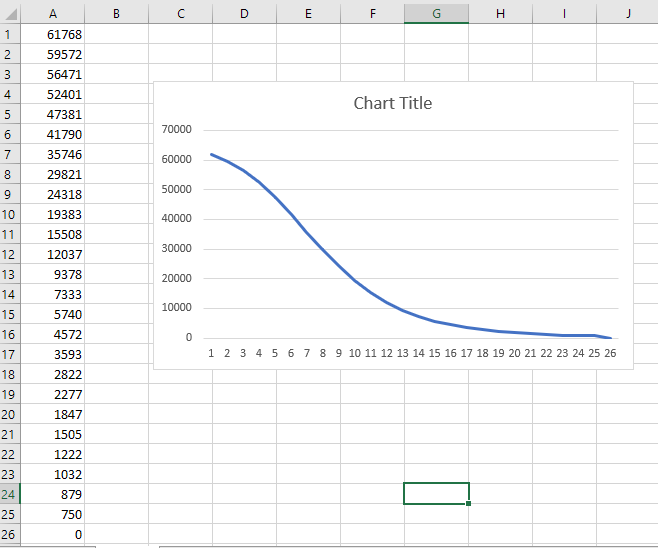Click cell containing 15508

tap(52, 234)
